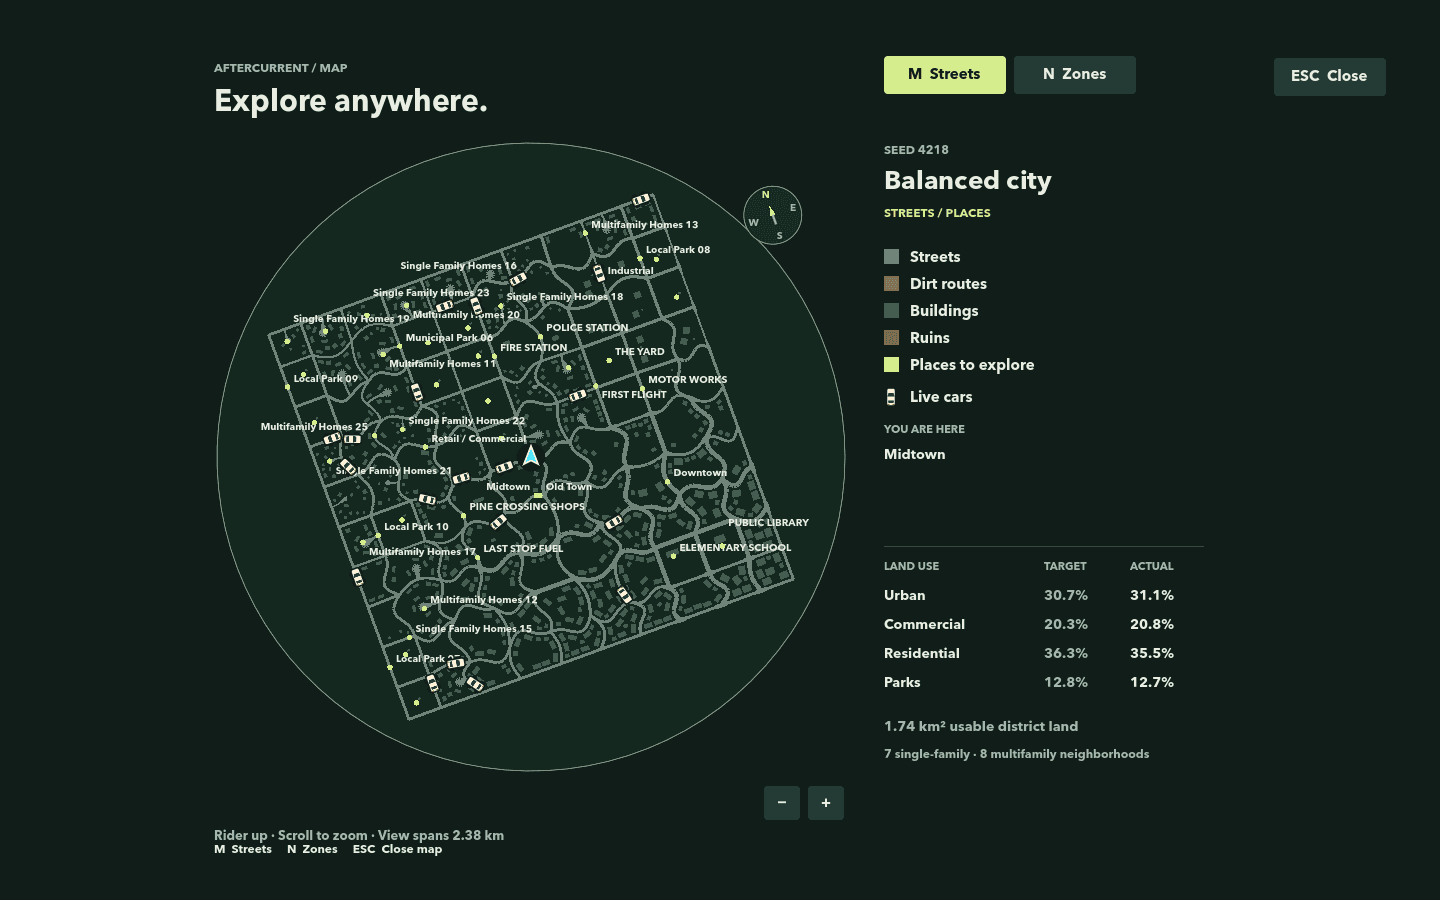Click Multifamily Homes 12 label
1440x900 pixels.
(484, 600)
